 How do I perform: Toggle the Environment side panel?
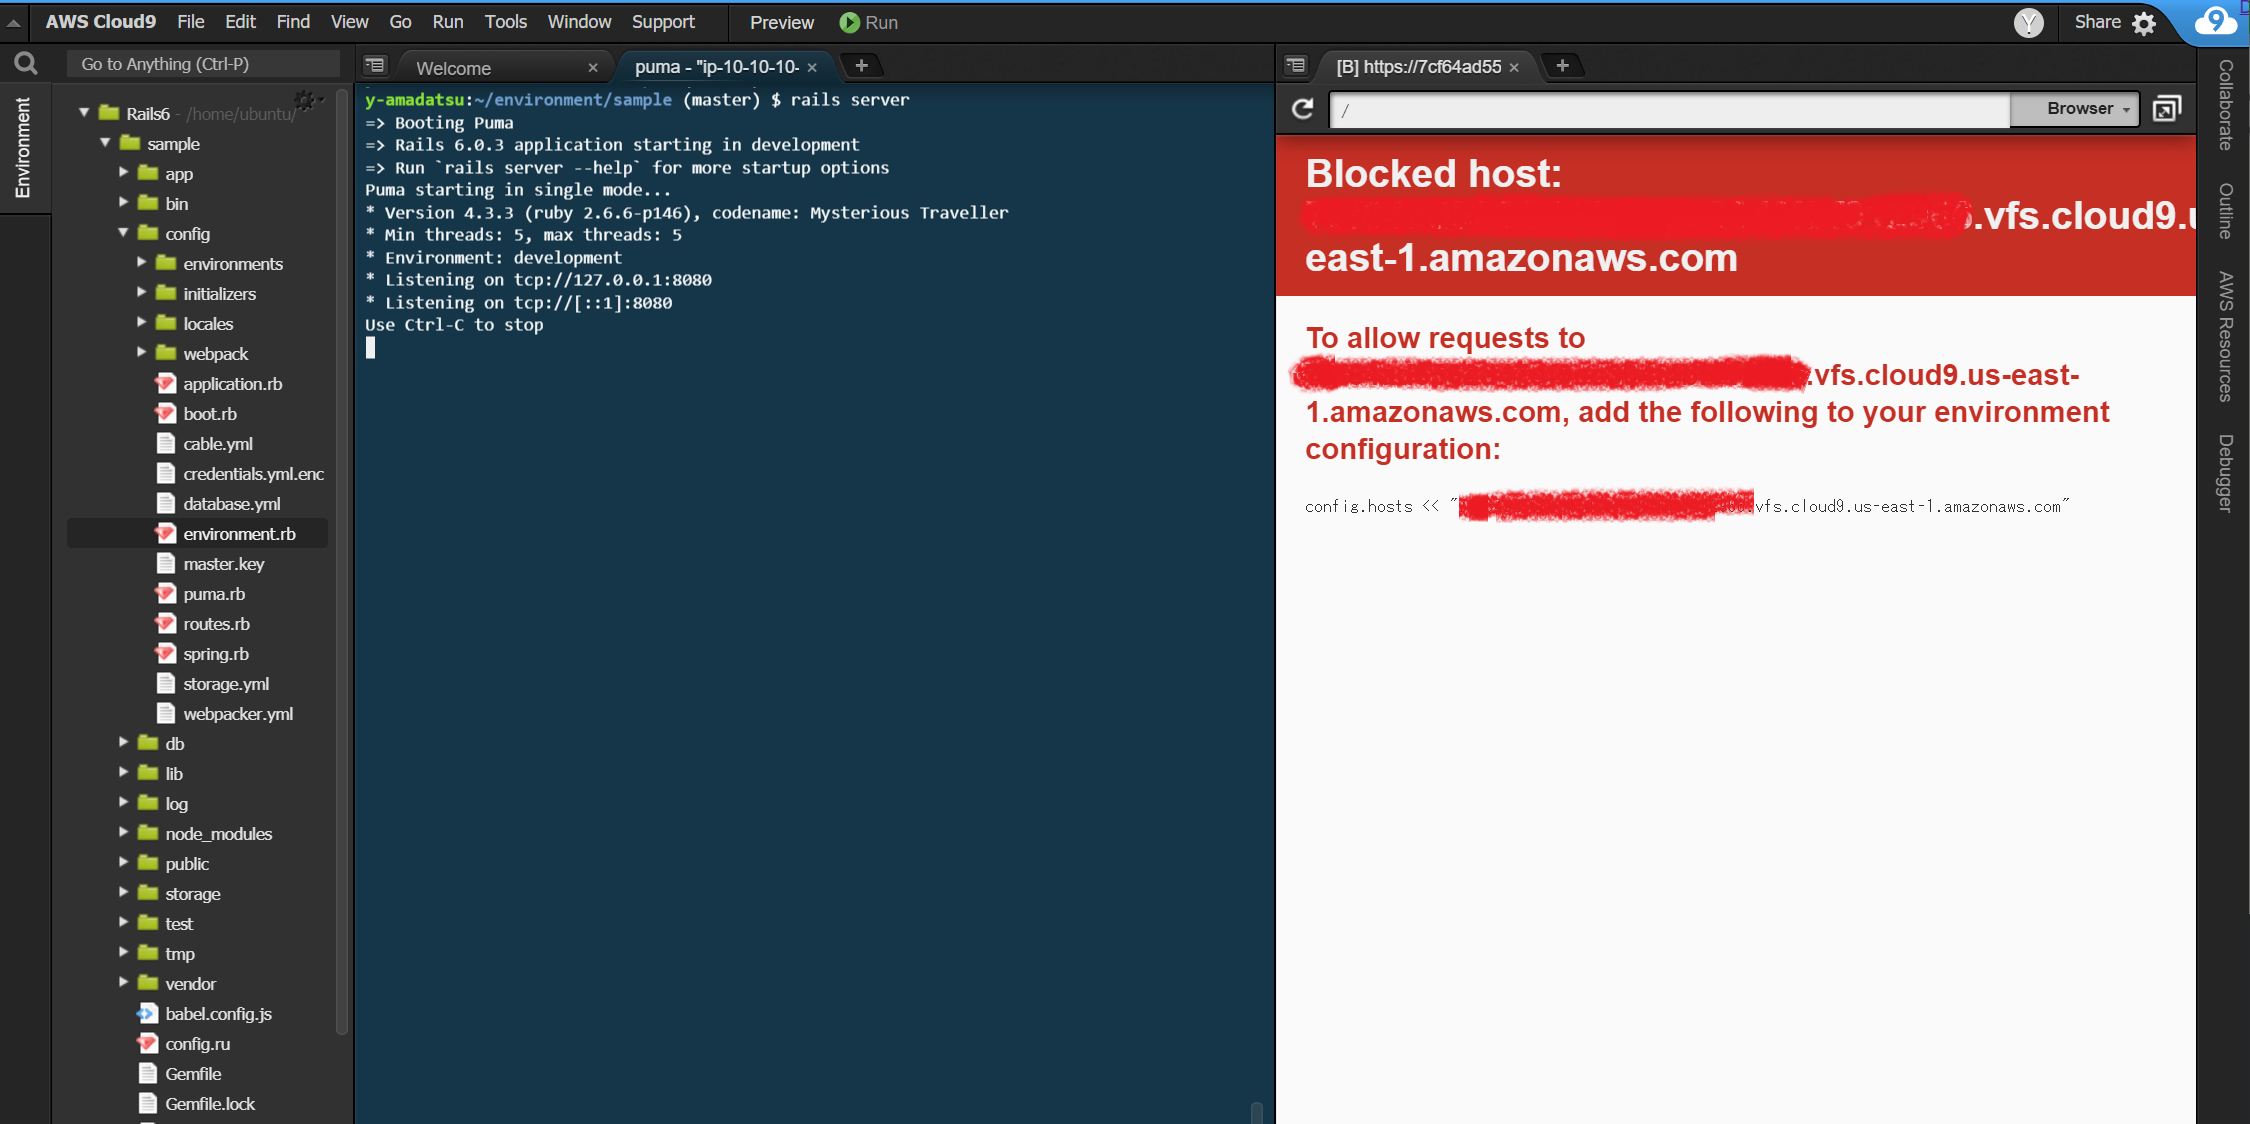(23, 148)
